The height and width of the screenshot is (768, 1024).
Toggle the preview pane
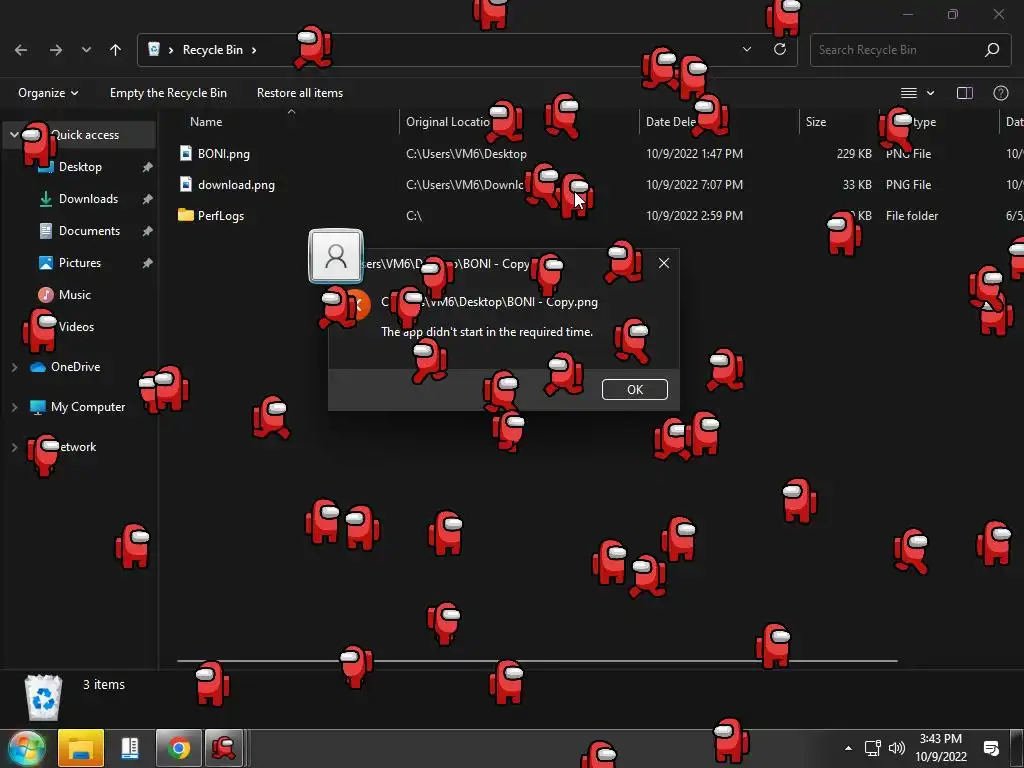[x=965, y=93]
